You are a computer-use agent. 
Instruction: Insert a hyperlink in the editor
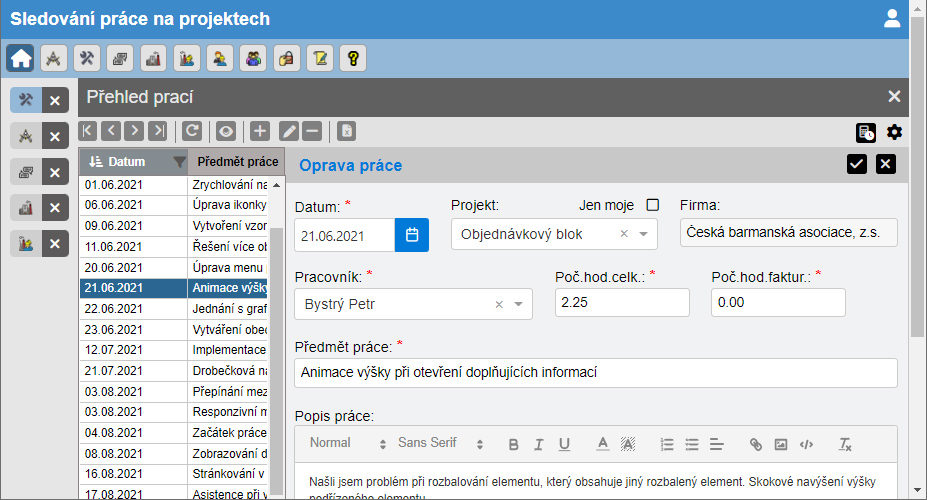[756, 444]
